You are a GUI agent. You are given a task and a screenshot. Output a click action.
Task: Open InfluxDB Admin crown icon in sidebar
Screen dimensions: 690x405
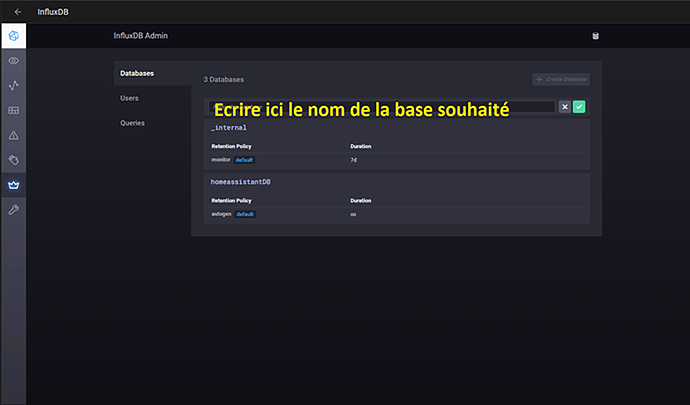pyautogui.click(x=14, y=185)
